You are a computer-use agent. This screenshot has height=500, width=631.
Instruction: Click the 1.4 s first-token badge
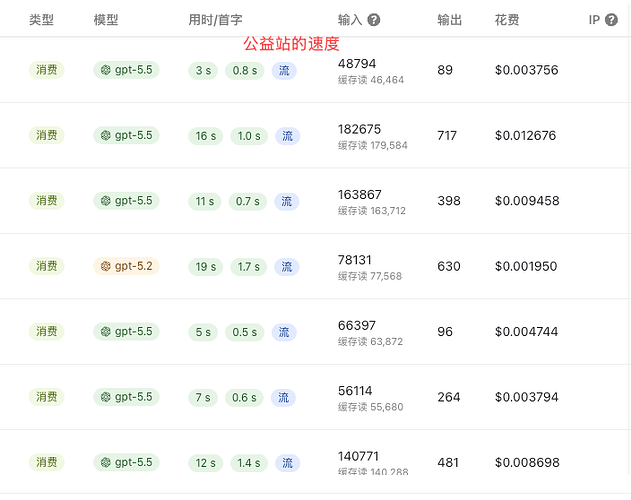249,463
